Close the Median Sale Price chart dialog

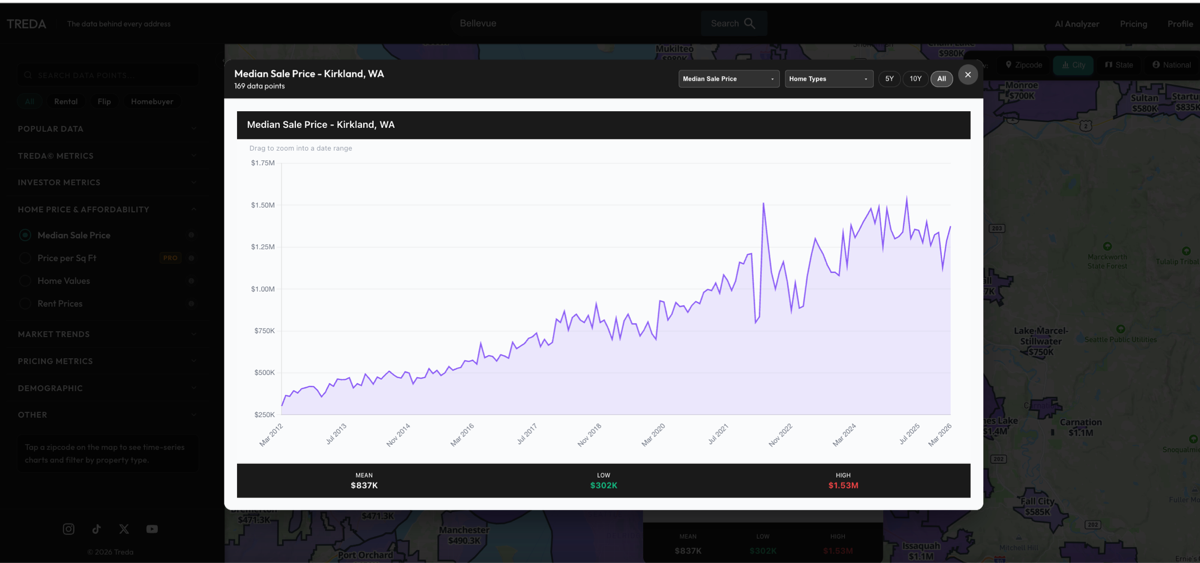967,74
